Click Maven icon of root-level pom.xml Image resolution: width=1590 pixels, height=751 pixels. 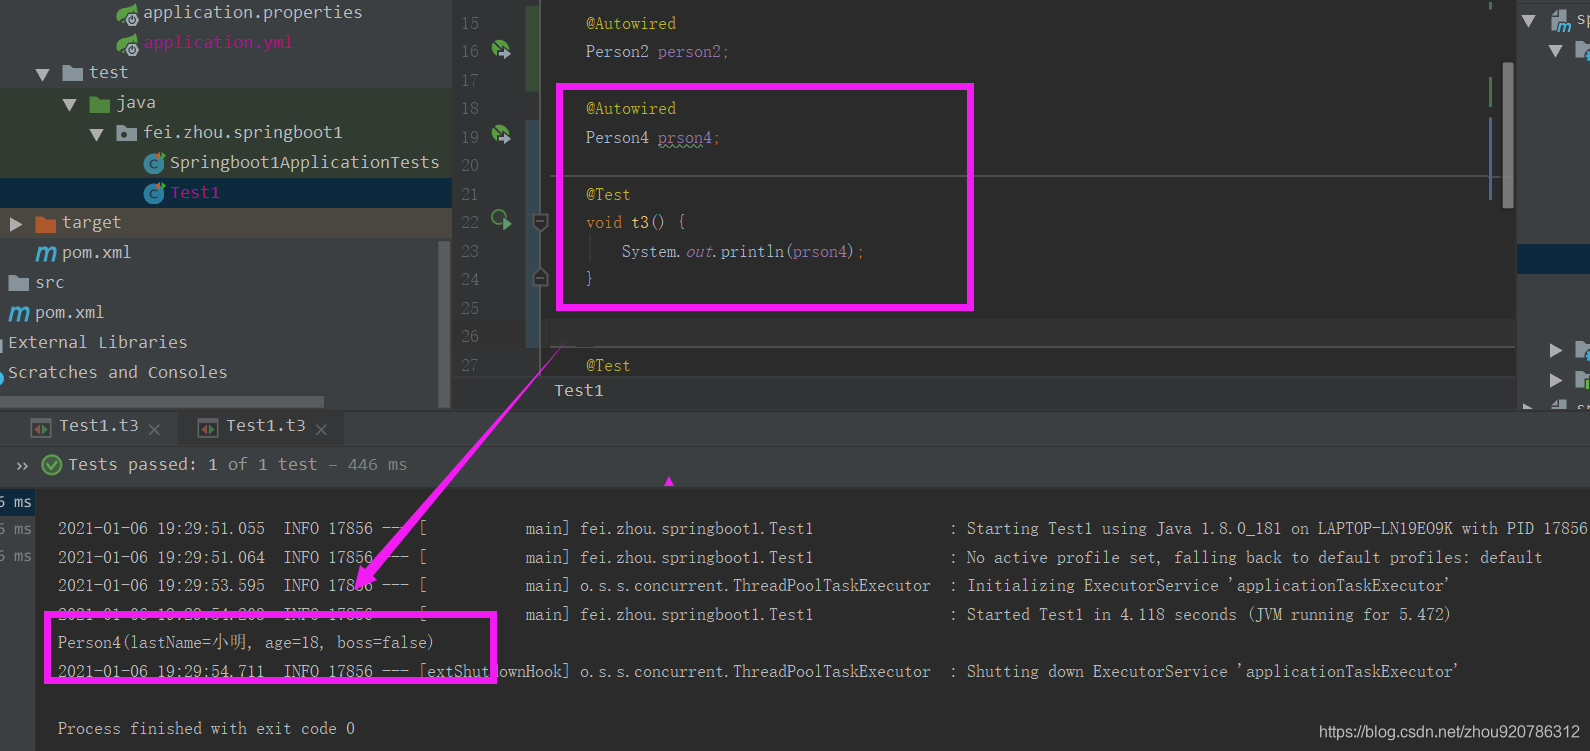coord(19,313)
